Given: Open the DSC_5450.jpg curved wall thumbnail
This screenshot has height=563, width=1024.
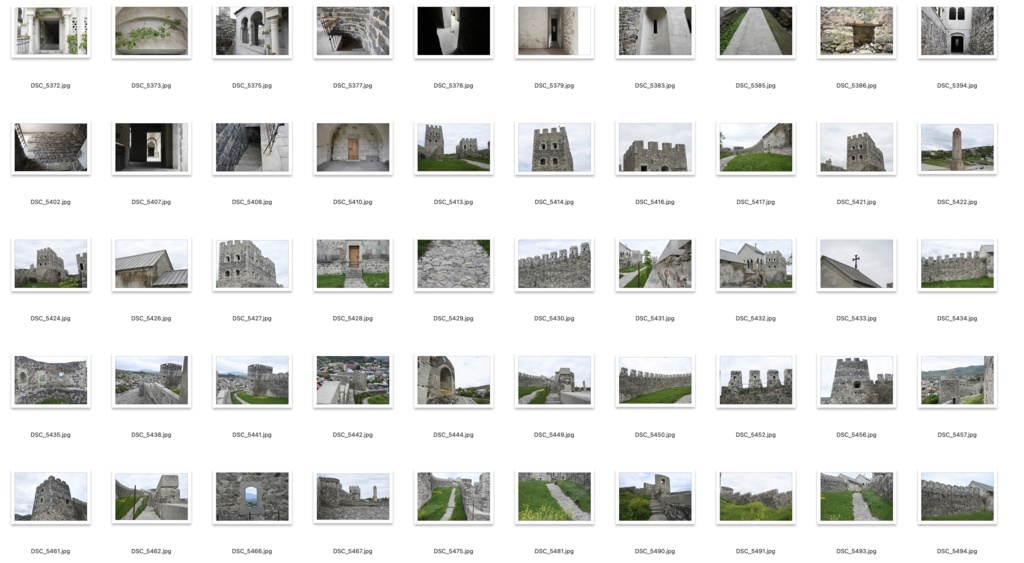Looking at the screenshot, I should coord(655,380).
